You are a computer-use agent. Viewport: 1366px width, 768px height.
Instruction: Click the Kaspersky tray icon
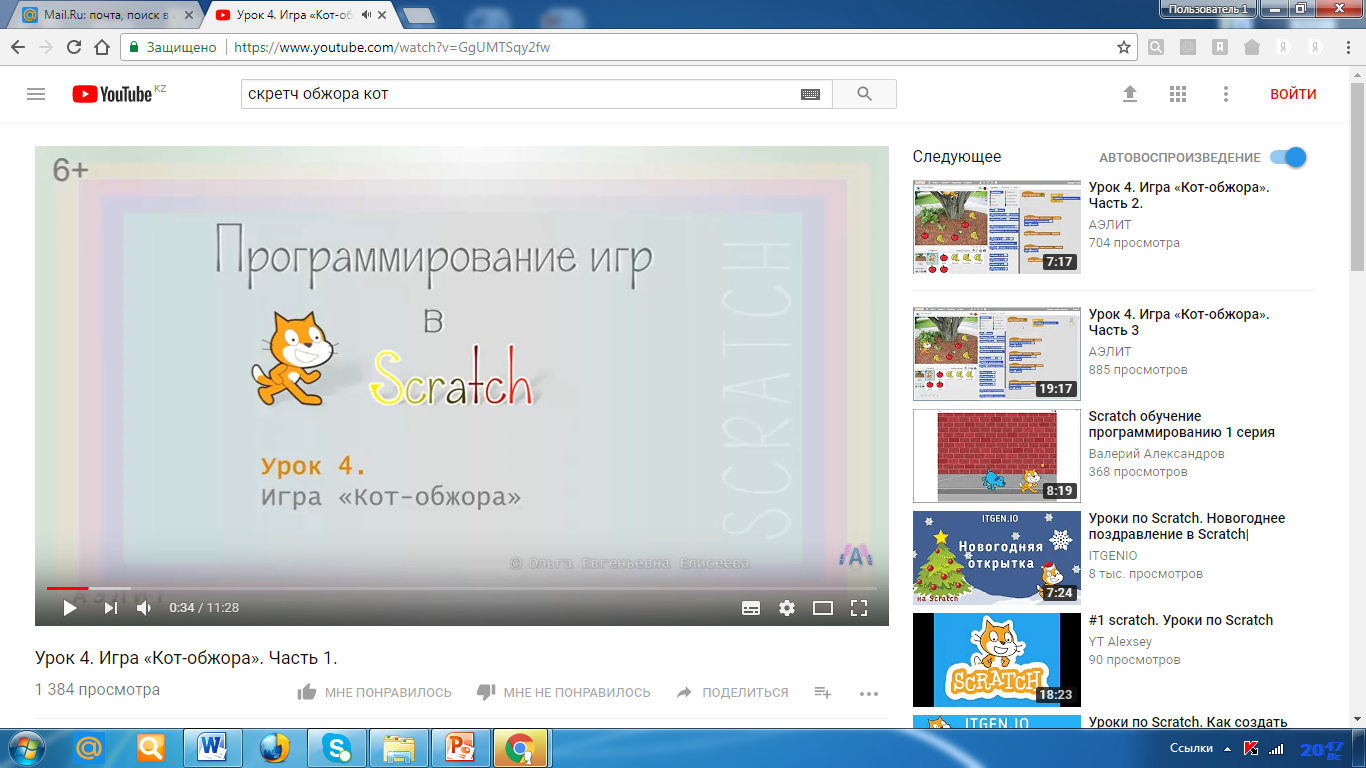coord(1251,748)
